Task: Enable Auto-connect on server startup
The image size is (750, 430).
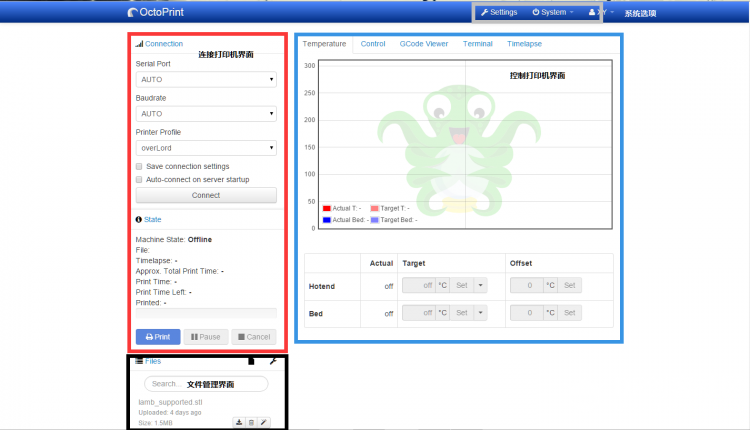Action: coord(139,179)
